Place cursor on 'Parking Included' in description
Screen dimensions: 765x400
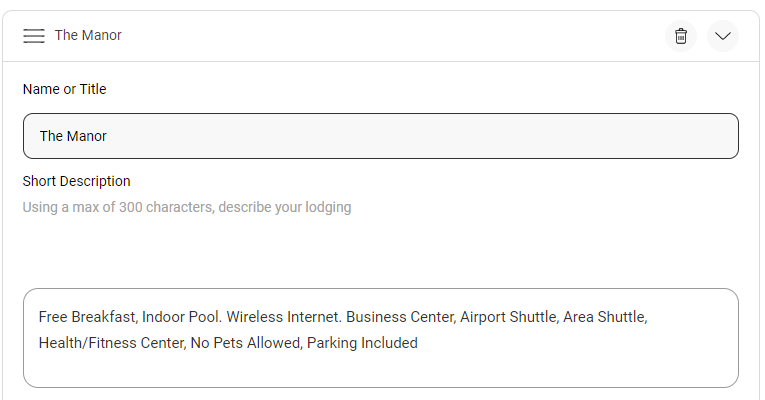(x=362, y=343)
